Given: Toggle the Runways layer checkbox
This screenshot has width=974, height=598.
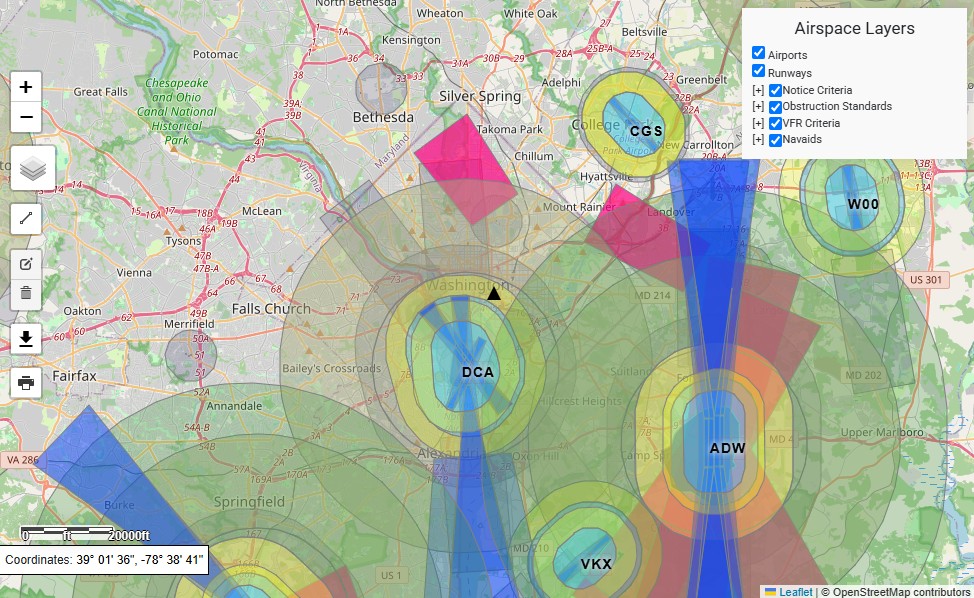Looking at the screenshot, I should coord(758,70).
